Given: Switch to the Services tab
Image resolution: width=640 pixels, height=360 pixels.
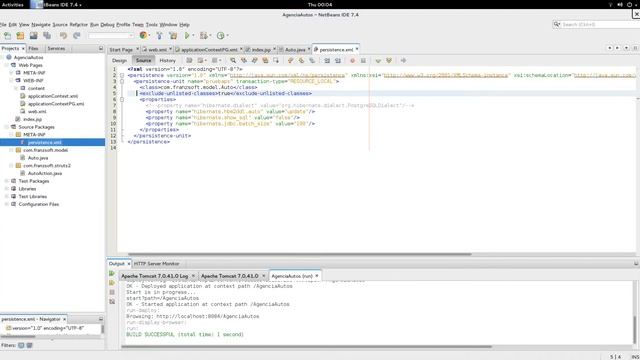Looking at the screenshot, I should pyautogui.click(x=56, y=48).
